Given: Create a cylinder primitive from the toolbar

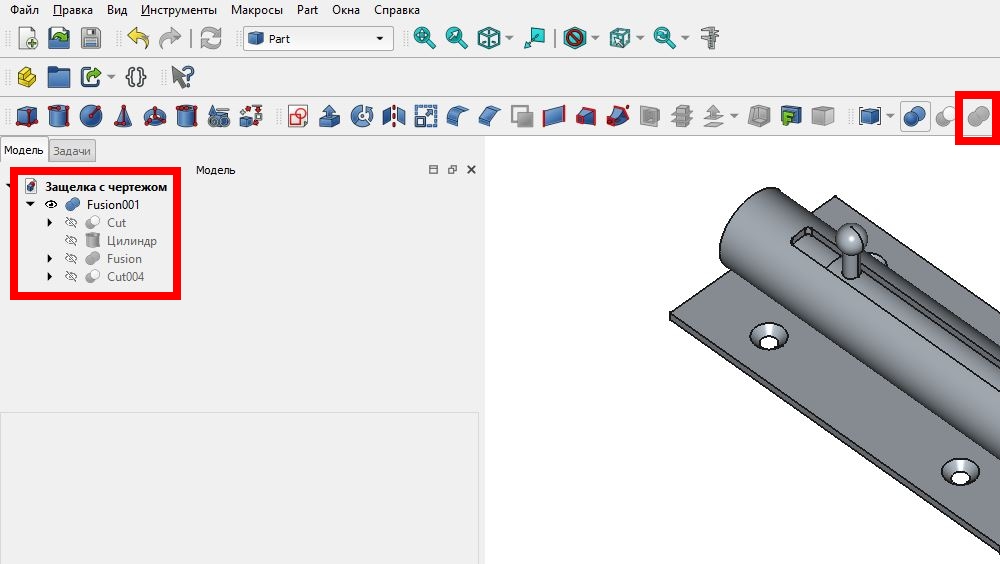Looking at the screenshot, I should click(x=59, y=116).
